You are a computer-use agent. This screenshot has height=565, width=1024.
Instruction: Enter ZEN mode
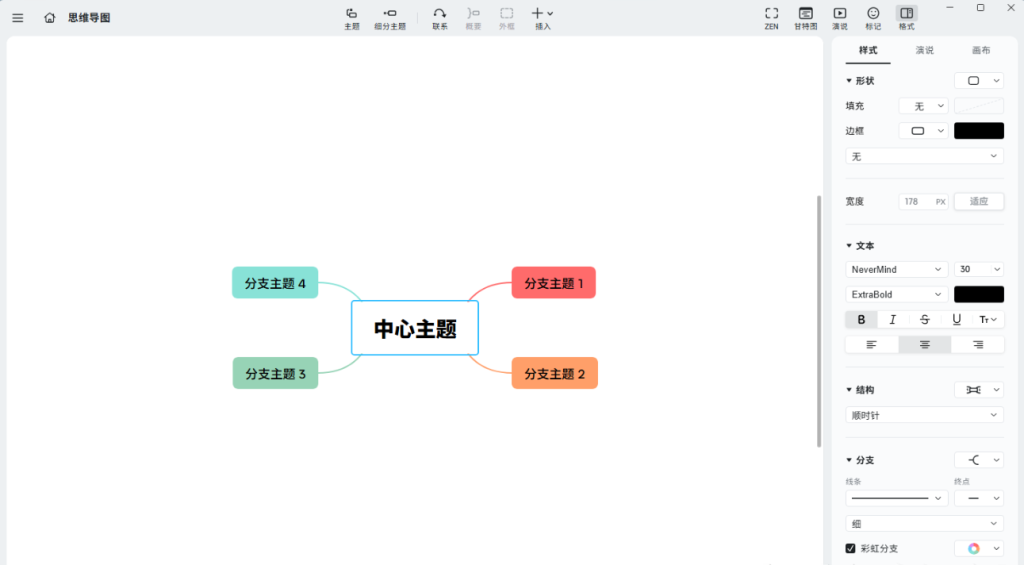[771, 18]
